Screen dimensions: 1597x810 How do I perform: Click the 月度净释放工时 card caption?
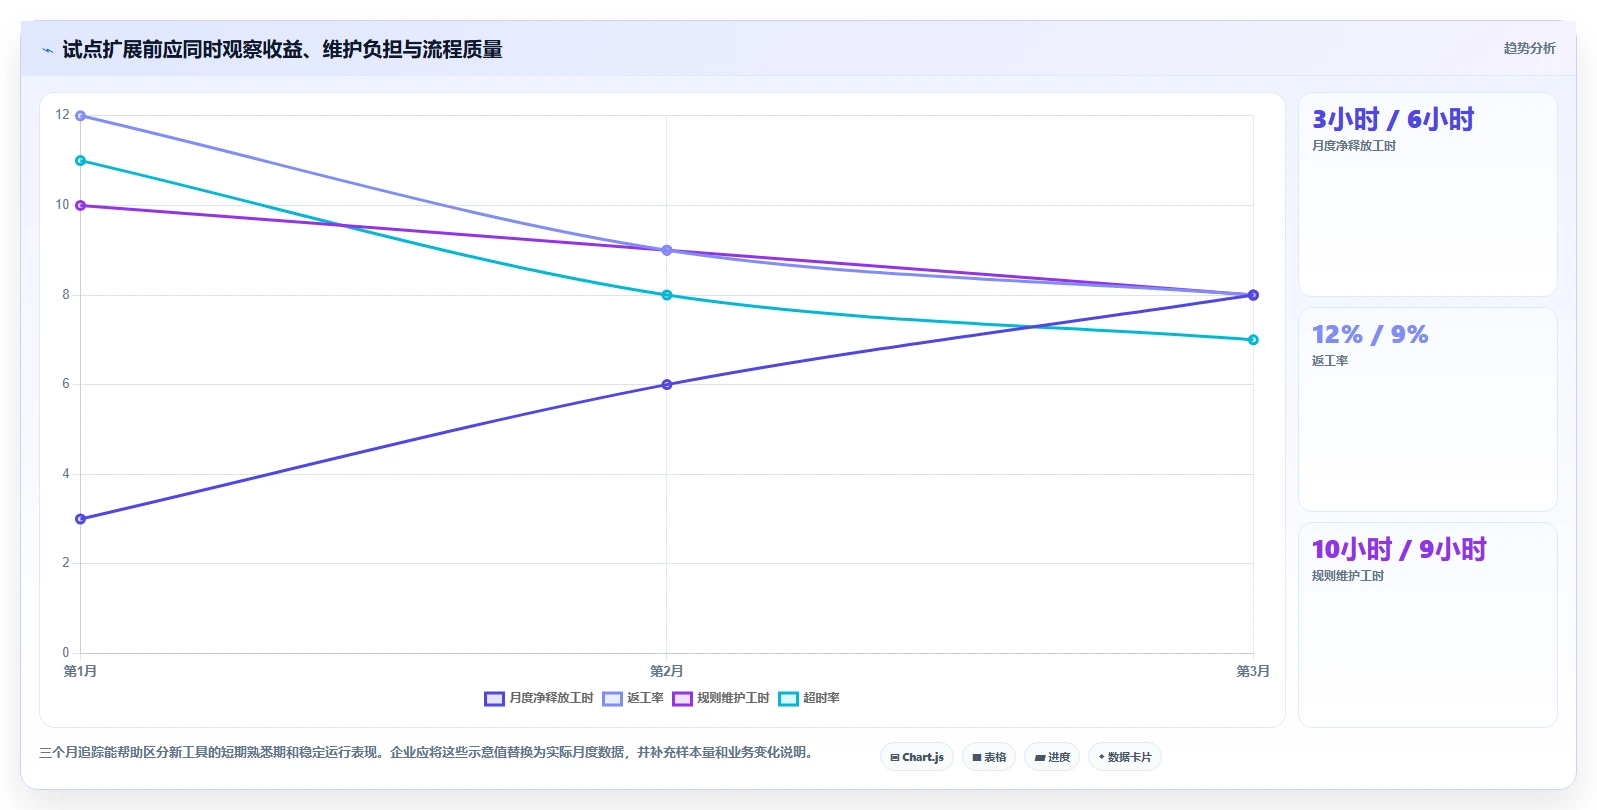(1354, 146)
